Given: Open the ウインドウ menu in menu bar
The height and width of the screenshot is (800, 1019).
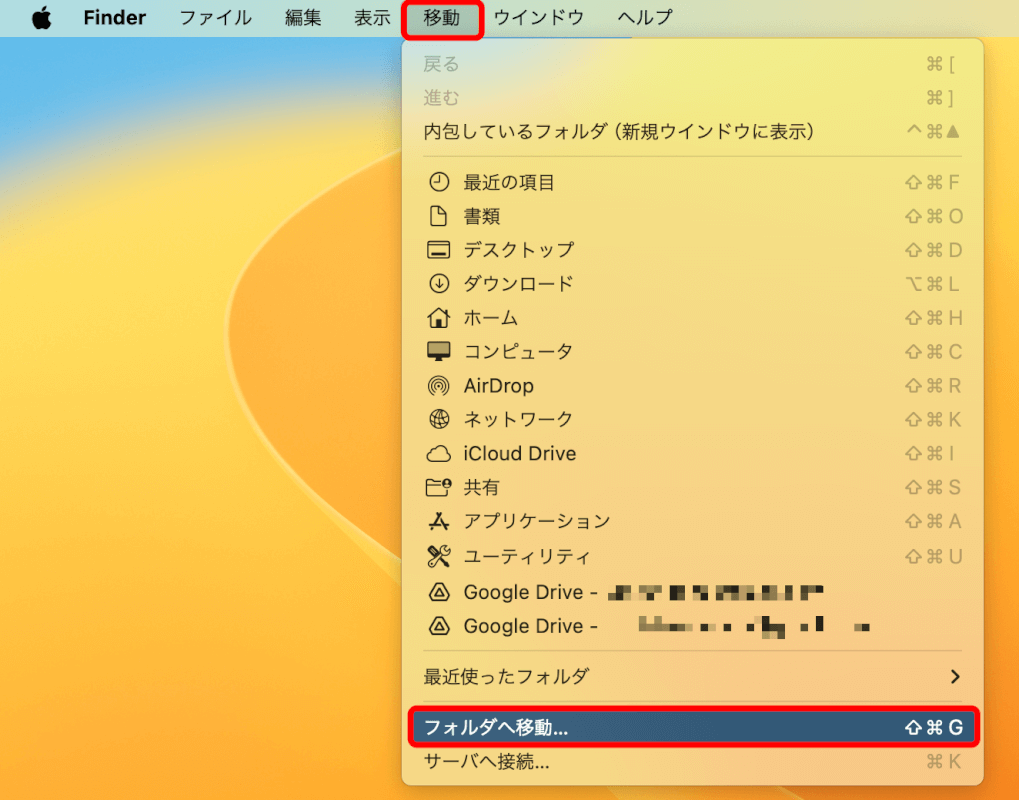Looking at the screenshot, I should click(539, 18).
